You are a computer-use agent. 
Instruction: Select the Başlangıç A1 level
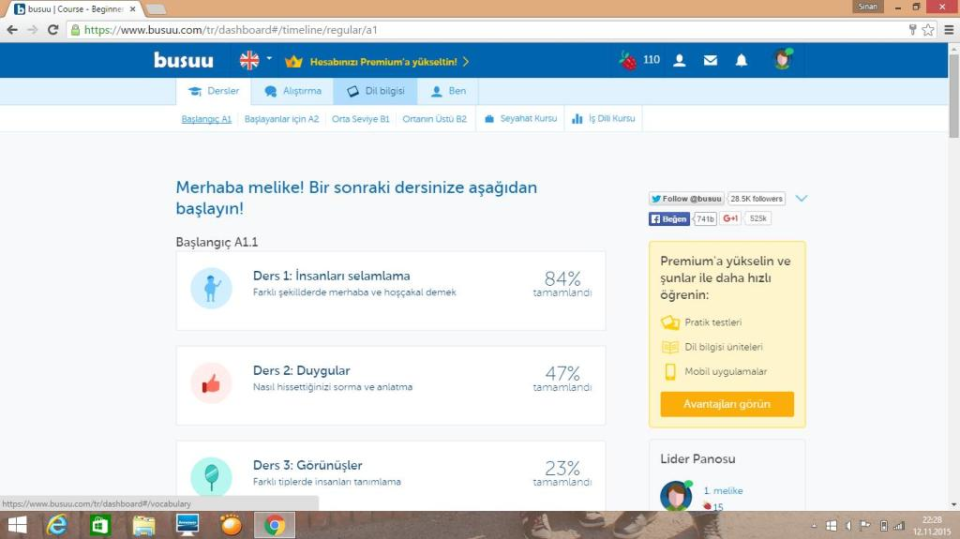pos(206,119)
